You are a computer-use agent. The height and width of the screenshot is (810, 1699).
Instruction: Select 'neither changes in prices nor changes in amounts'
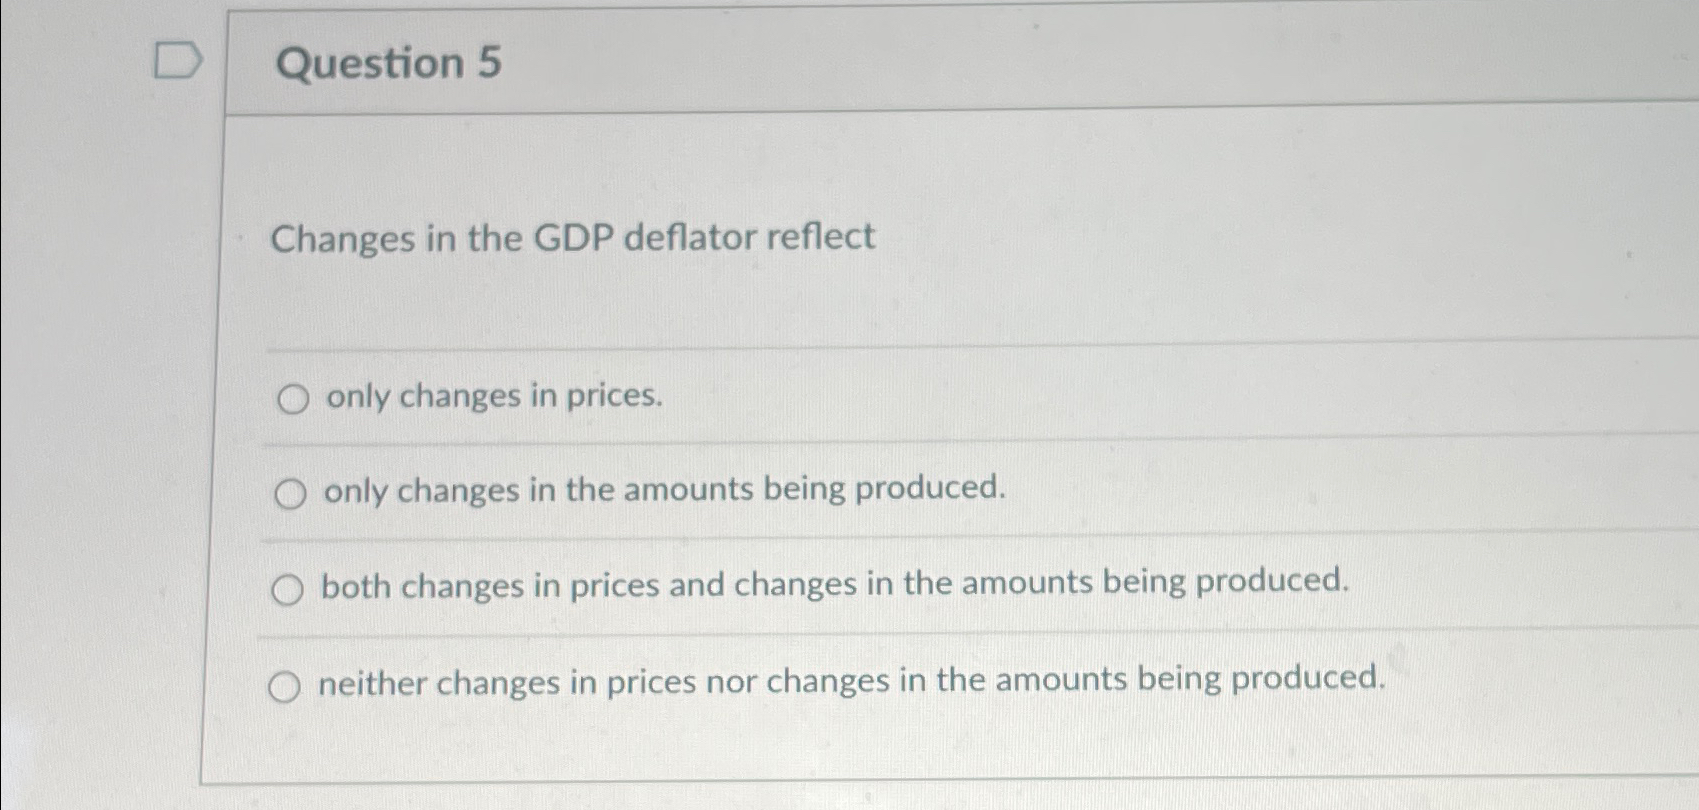(287, 686)
